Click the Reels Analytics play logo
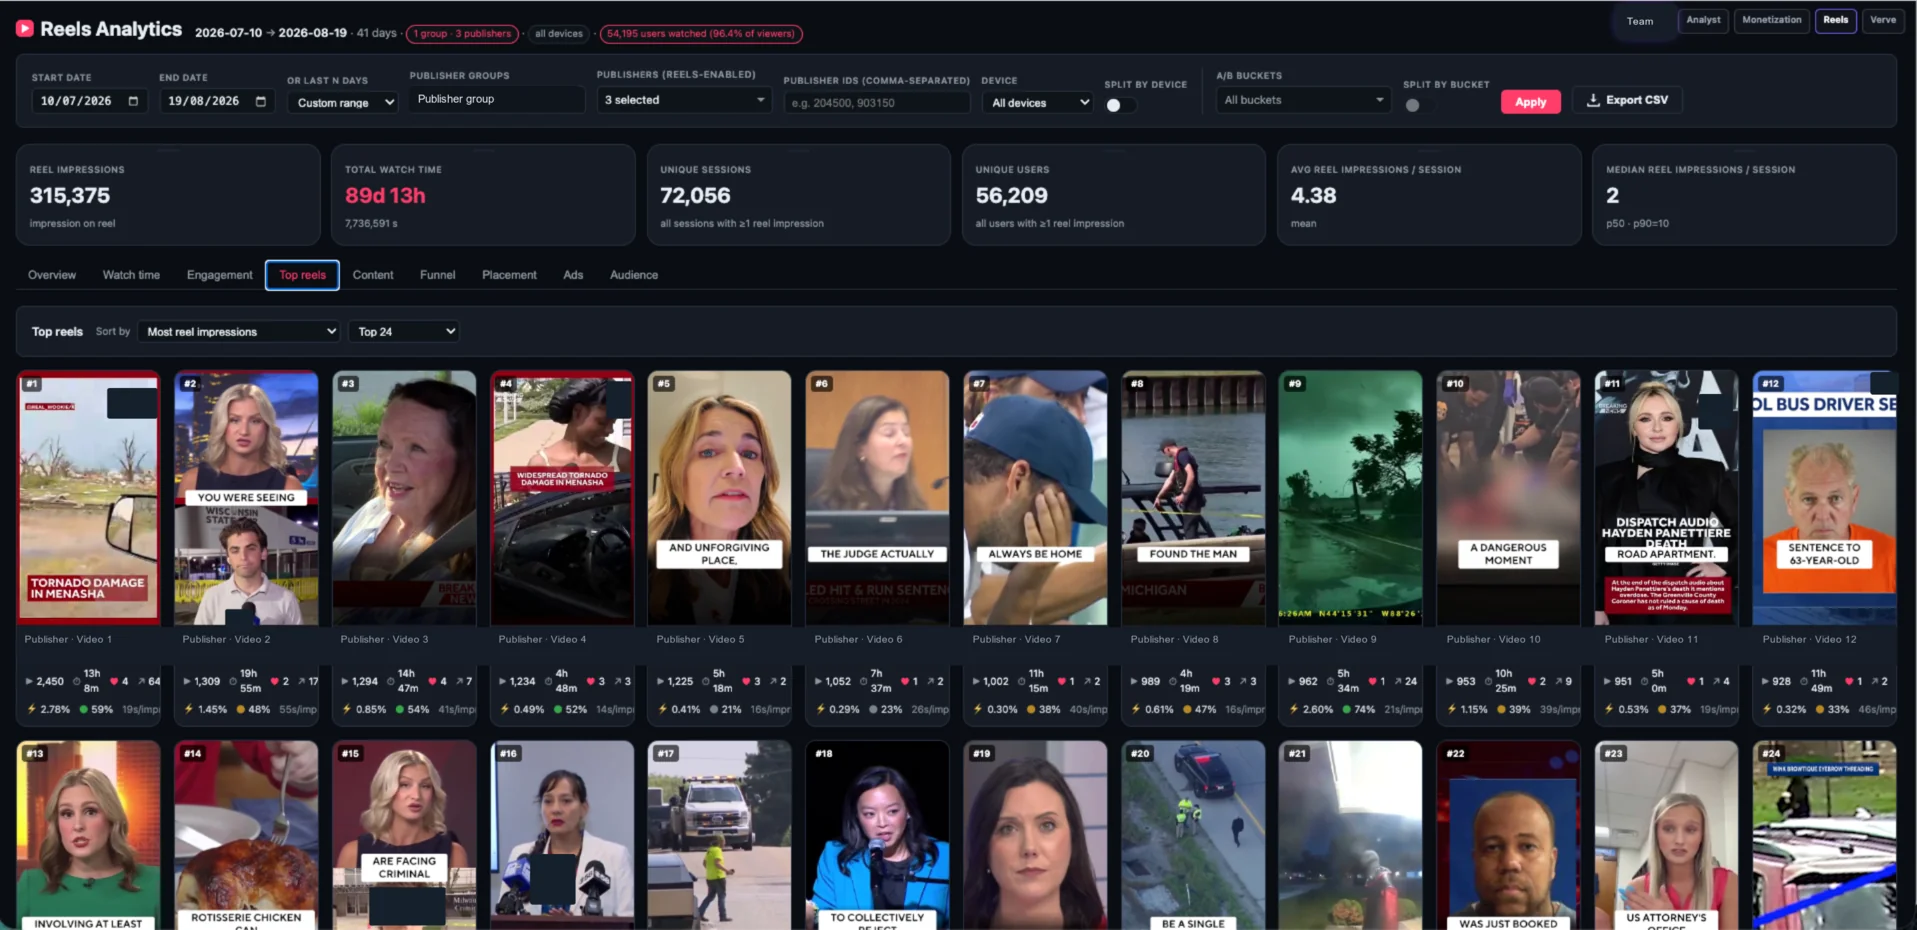Screen dimensions: 1917x930 25,29
